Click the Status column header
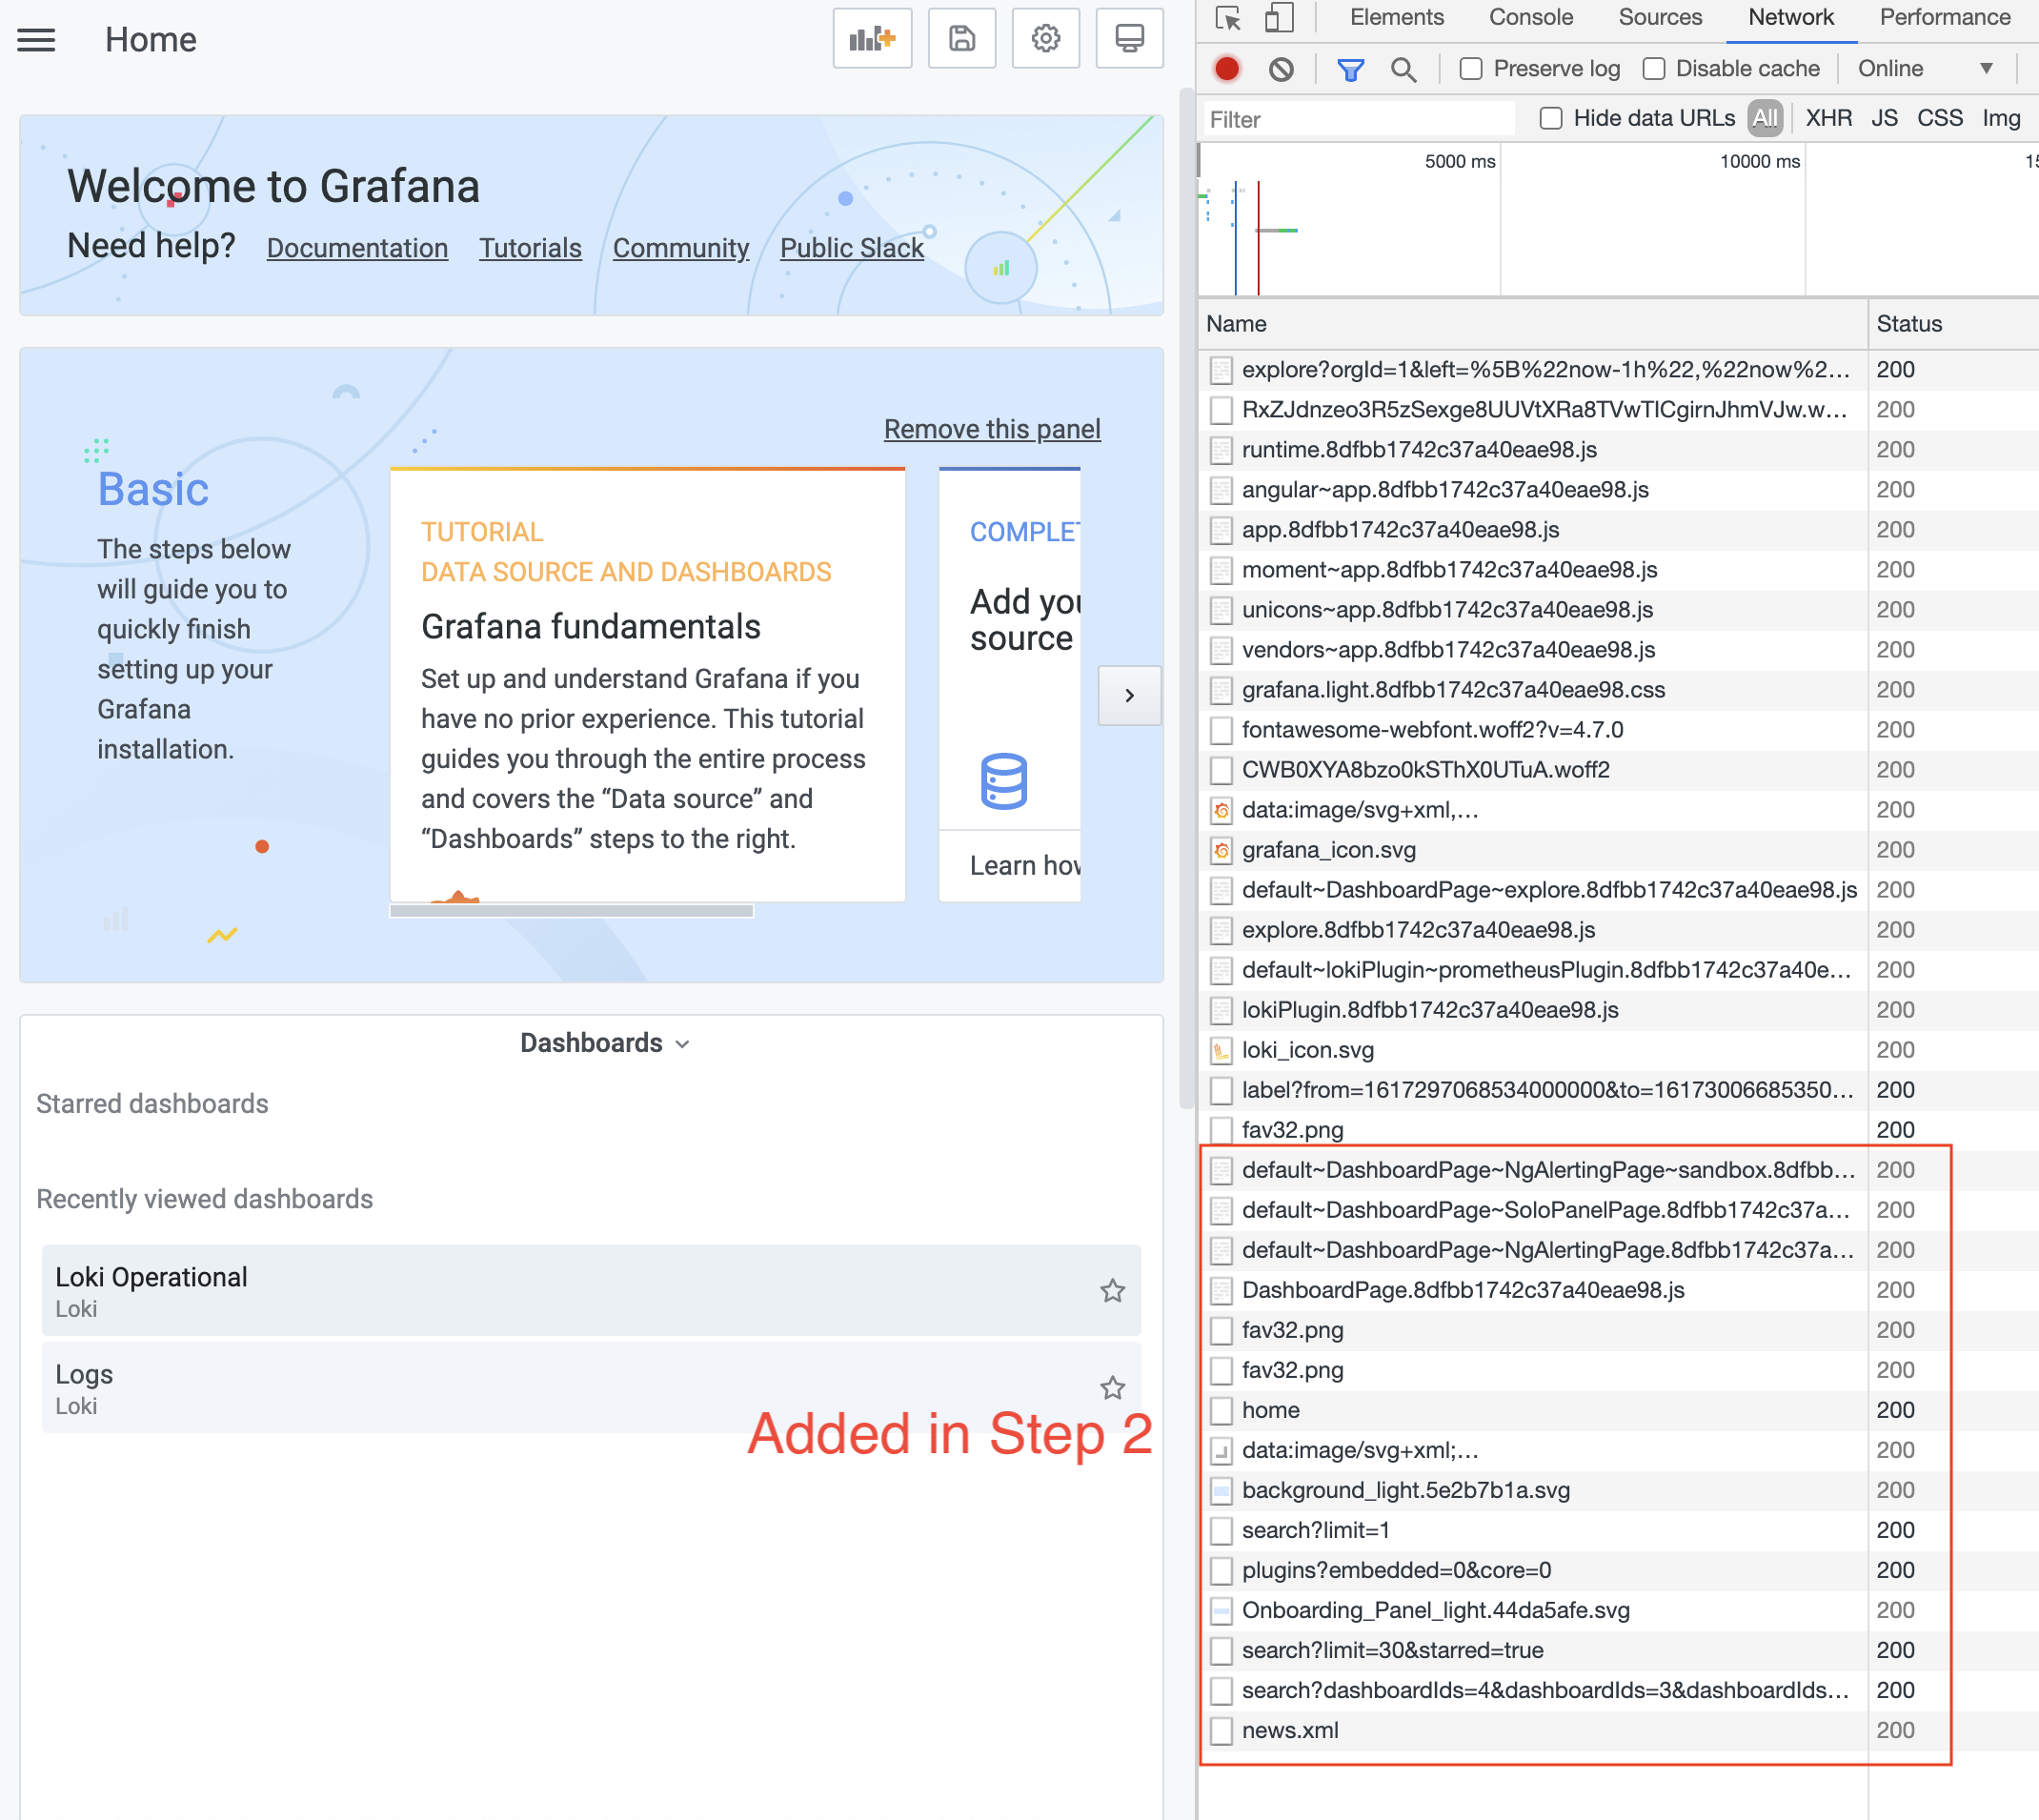Image resolution: width=2039 pixels, height=1820 pixels. (x=1952, y=324)
